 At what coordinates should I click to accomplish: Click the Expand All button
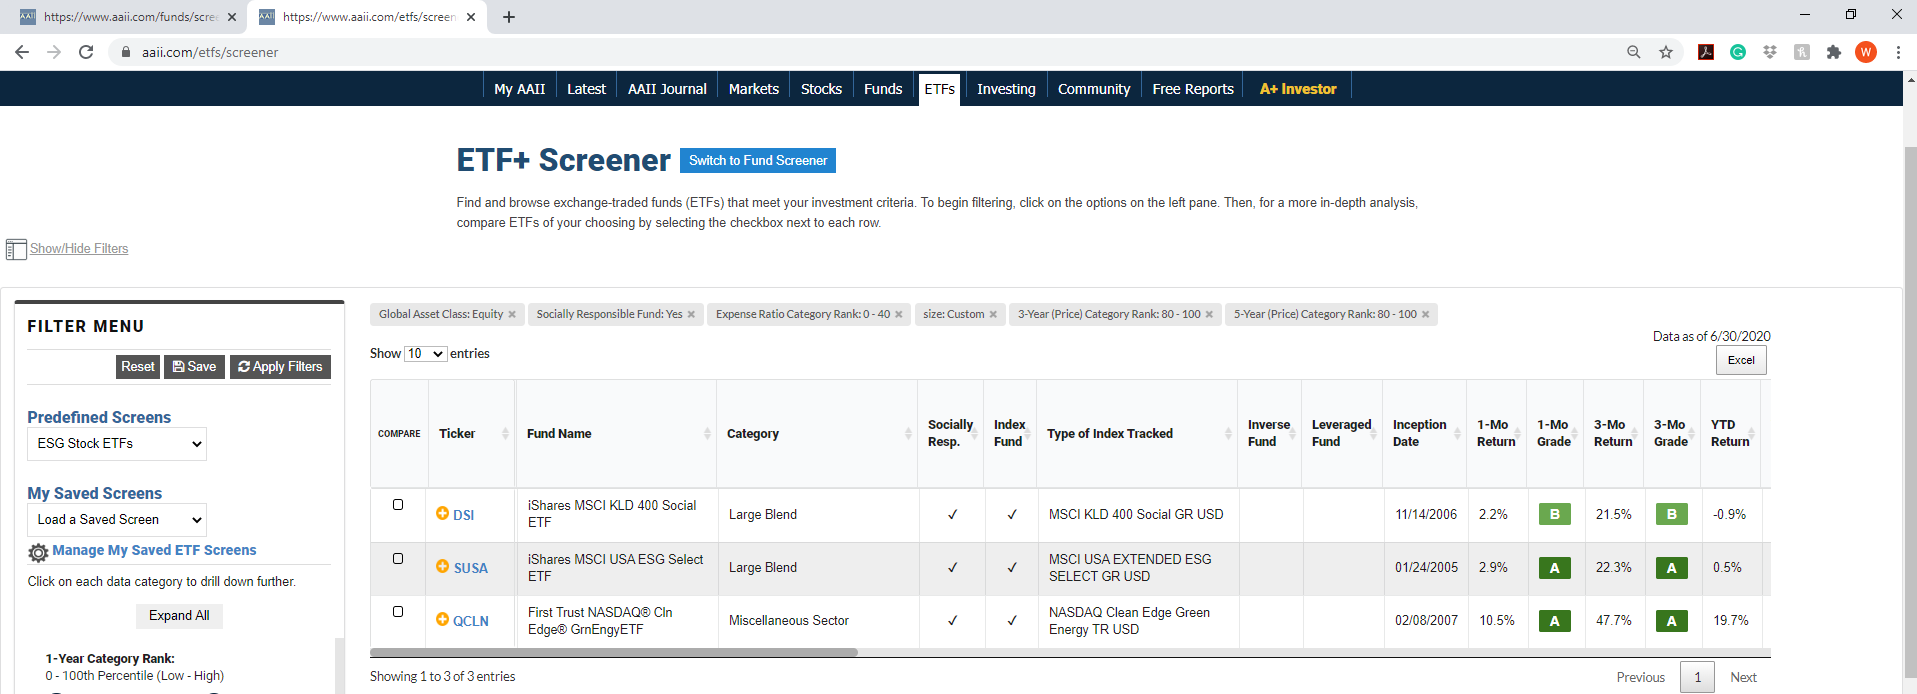[179, 616]
